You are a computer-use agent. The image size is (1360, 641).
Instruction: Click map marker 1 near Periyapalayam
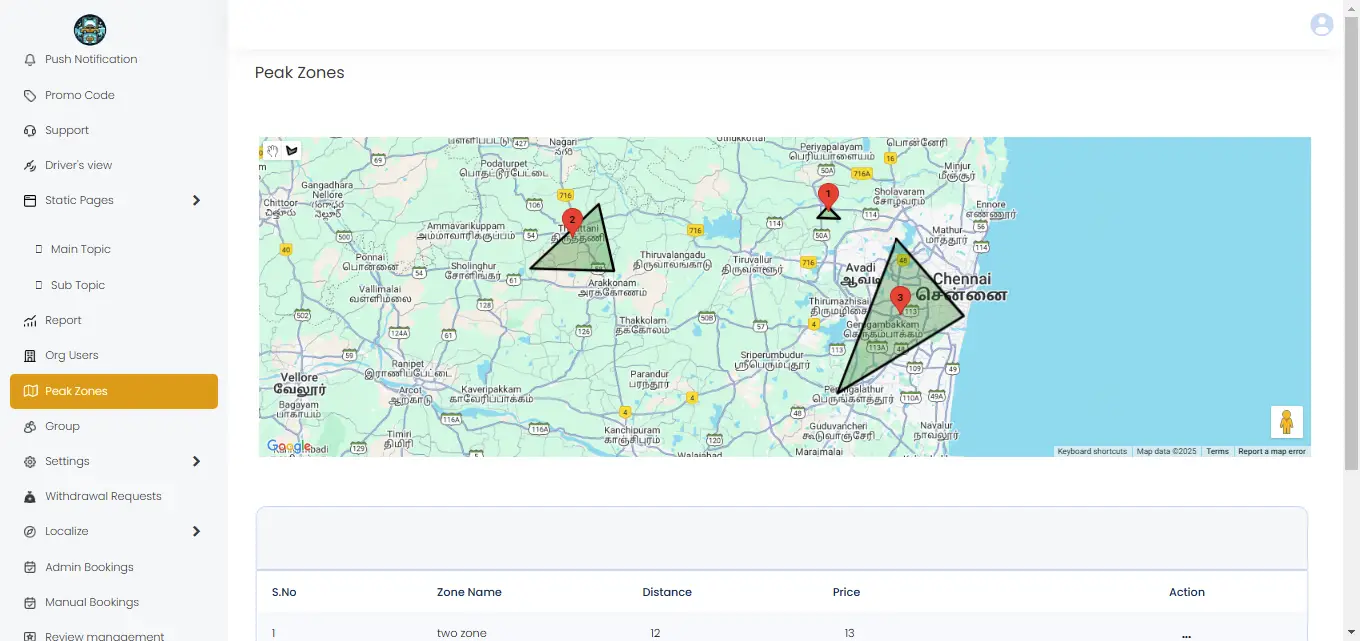coord(828,196)
